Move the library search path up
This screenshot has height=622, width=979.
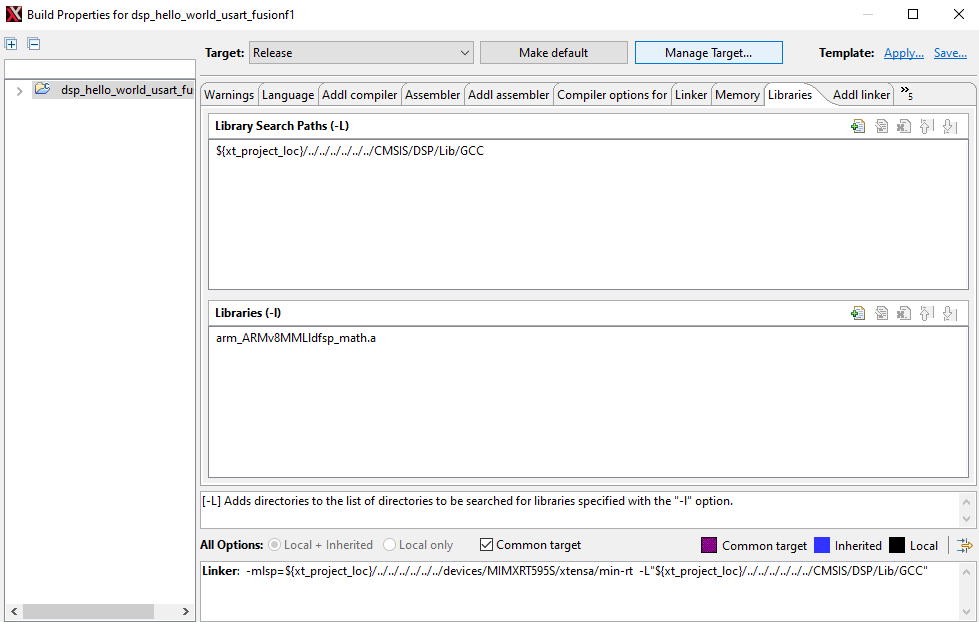pos(927,126)
